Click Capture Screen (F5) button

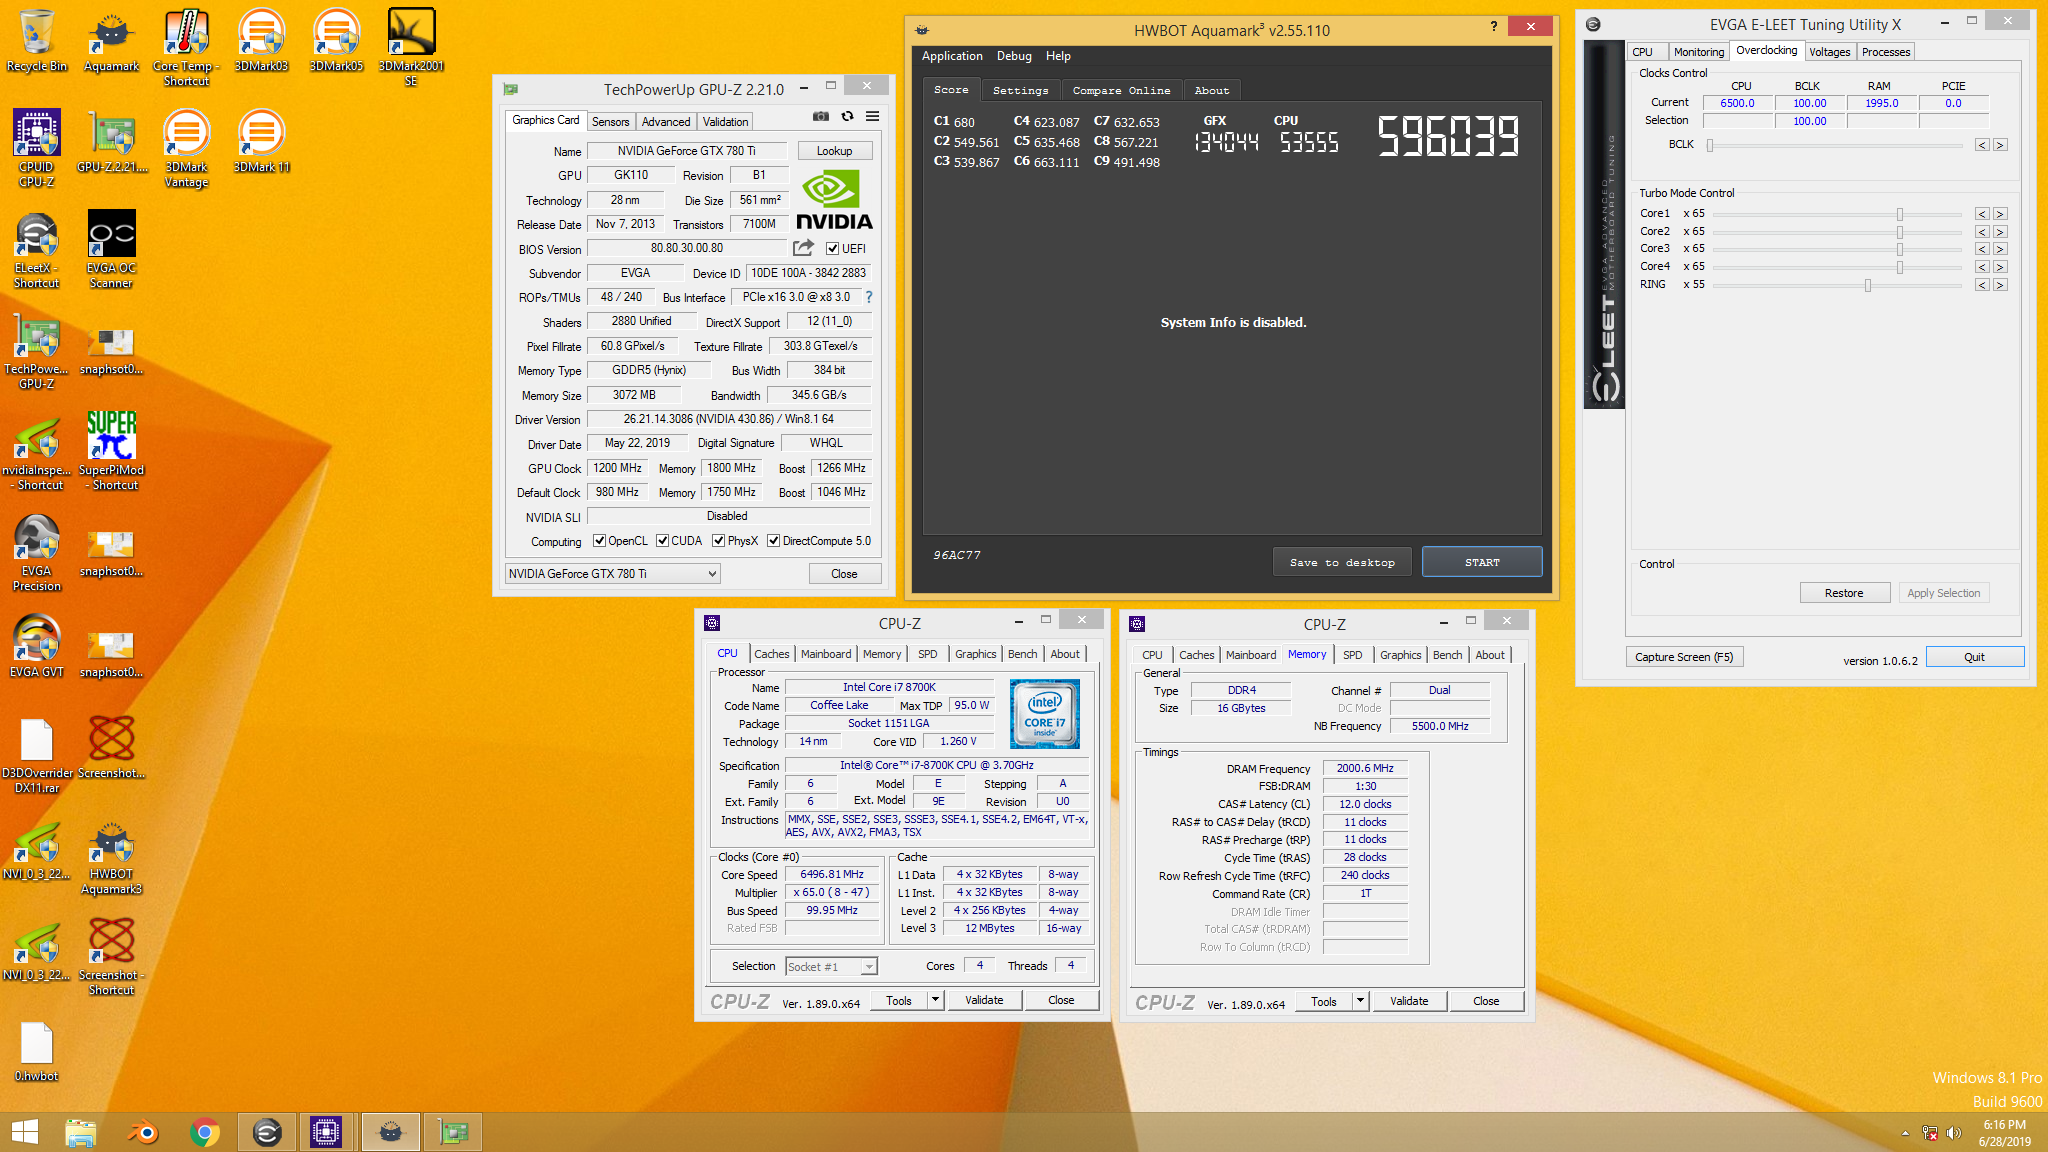tap(1684, 657)
